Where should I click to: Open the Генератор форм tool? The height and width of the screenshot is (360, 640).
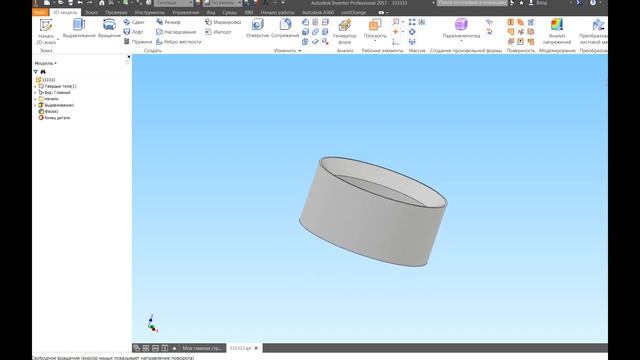pyautogui.click(x=344, y=32)
